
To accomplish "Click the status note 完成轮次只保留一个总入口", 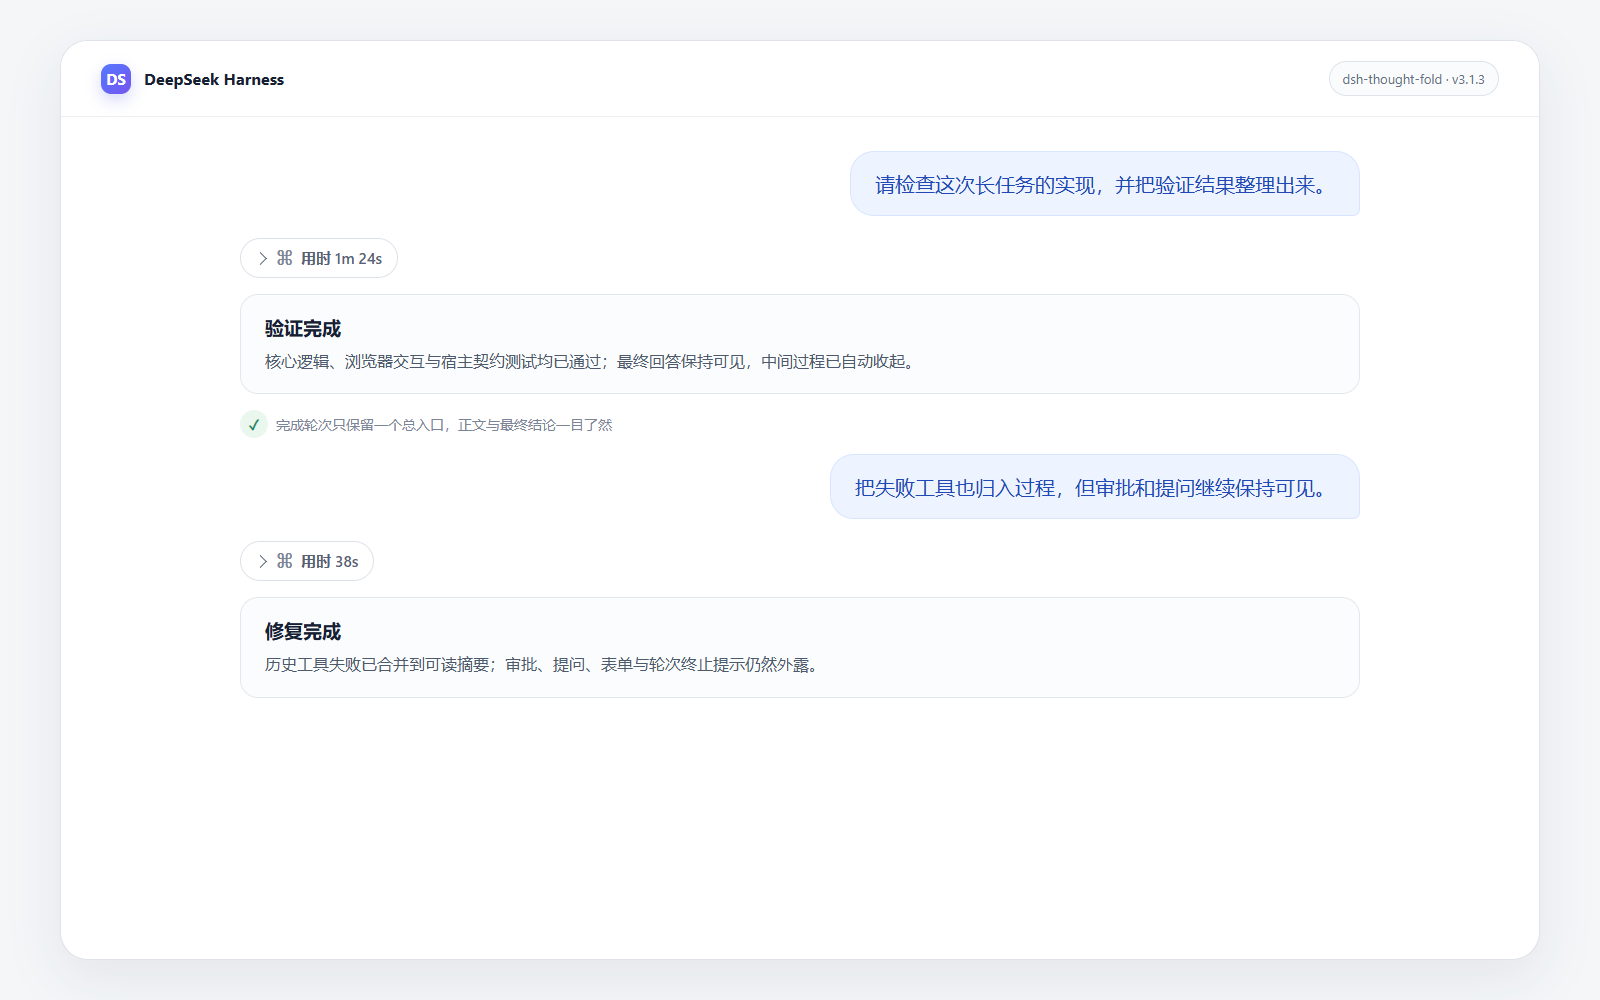I will pyautogui.click(x=444, y=425).
